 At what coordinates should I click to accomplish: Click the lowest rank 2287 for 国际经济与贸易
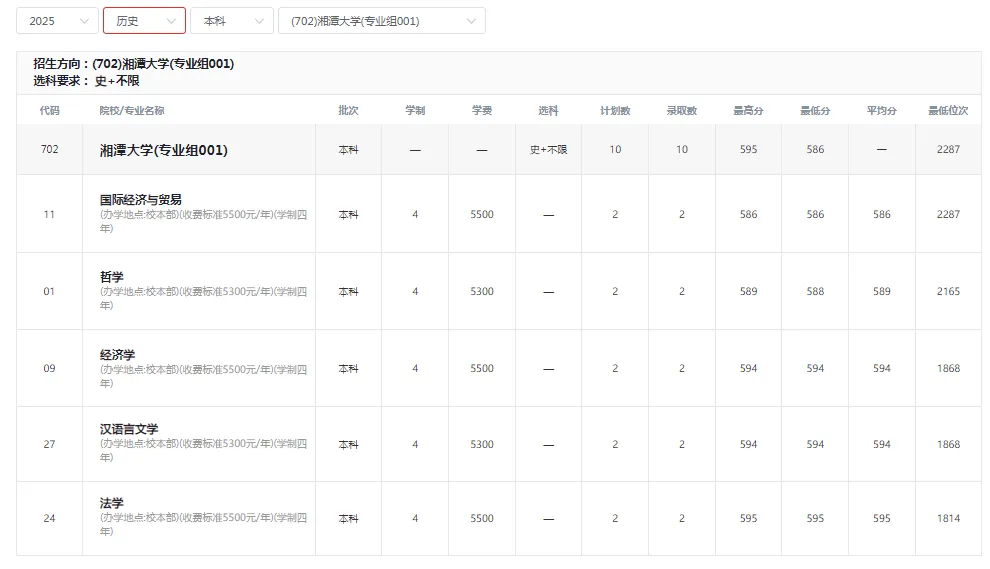[x=948, y=215]
